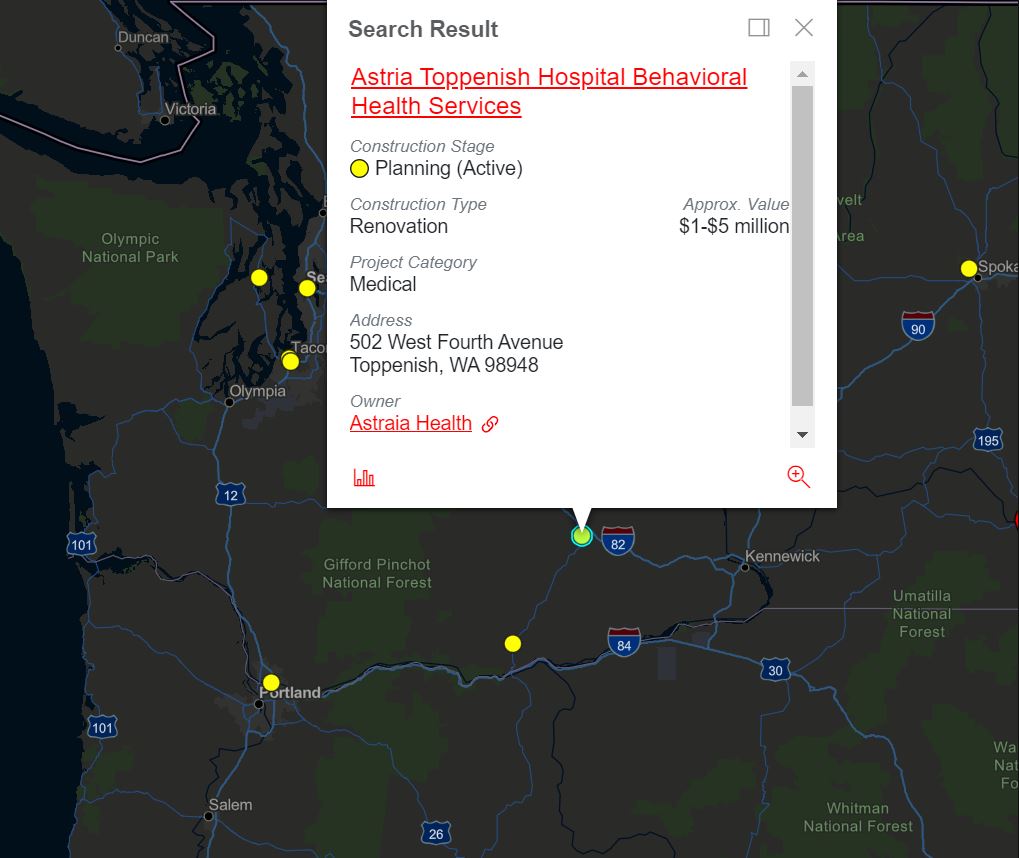The height and width of the screenshot is (858, 1019).
Task: Click the yellow Planning stage color dot
Action: coord(359,169)
